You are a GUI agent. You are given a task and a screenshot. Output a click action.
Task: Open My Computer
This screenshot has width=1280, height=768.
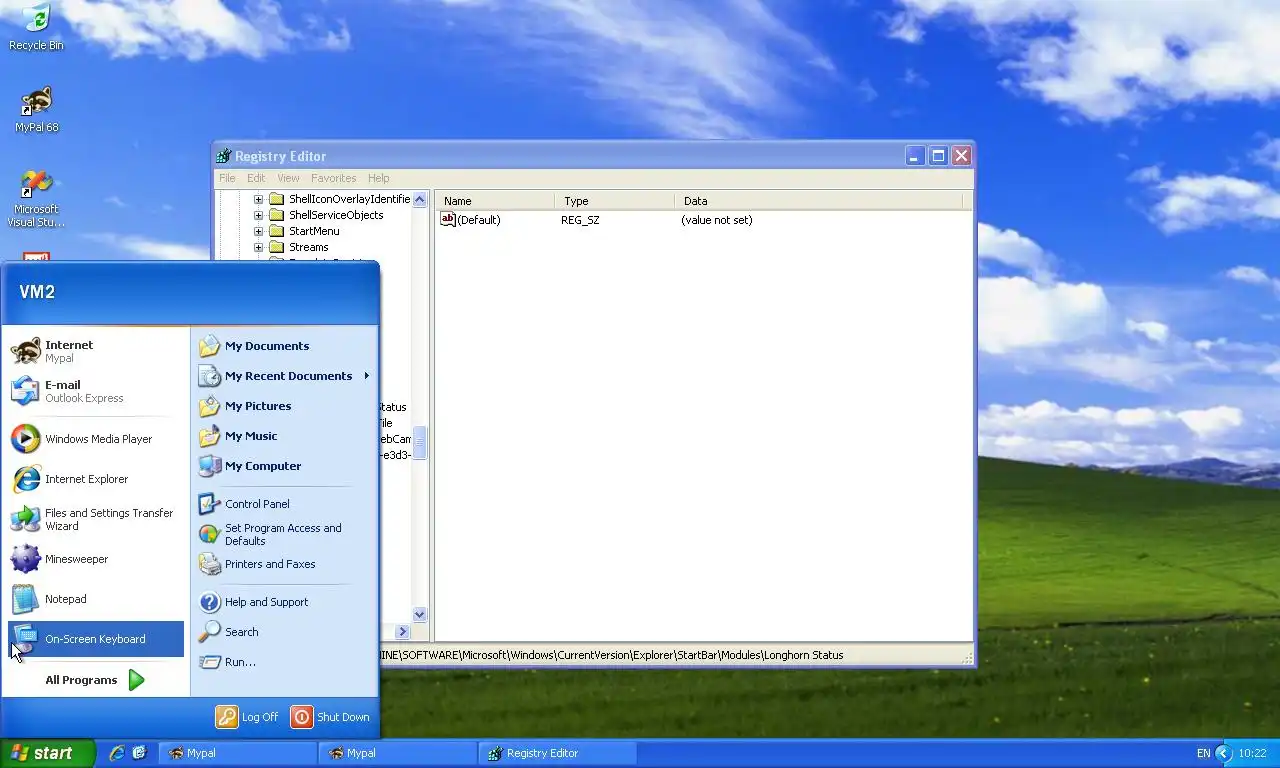pyautogui.click(x=284, y=466)
